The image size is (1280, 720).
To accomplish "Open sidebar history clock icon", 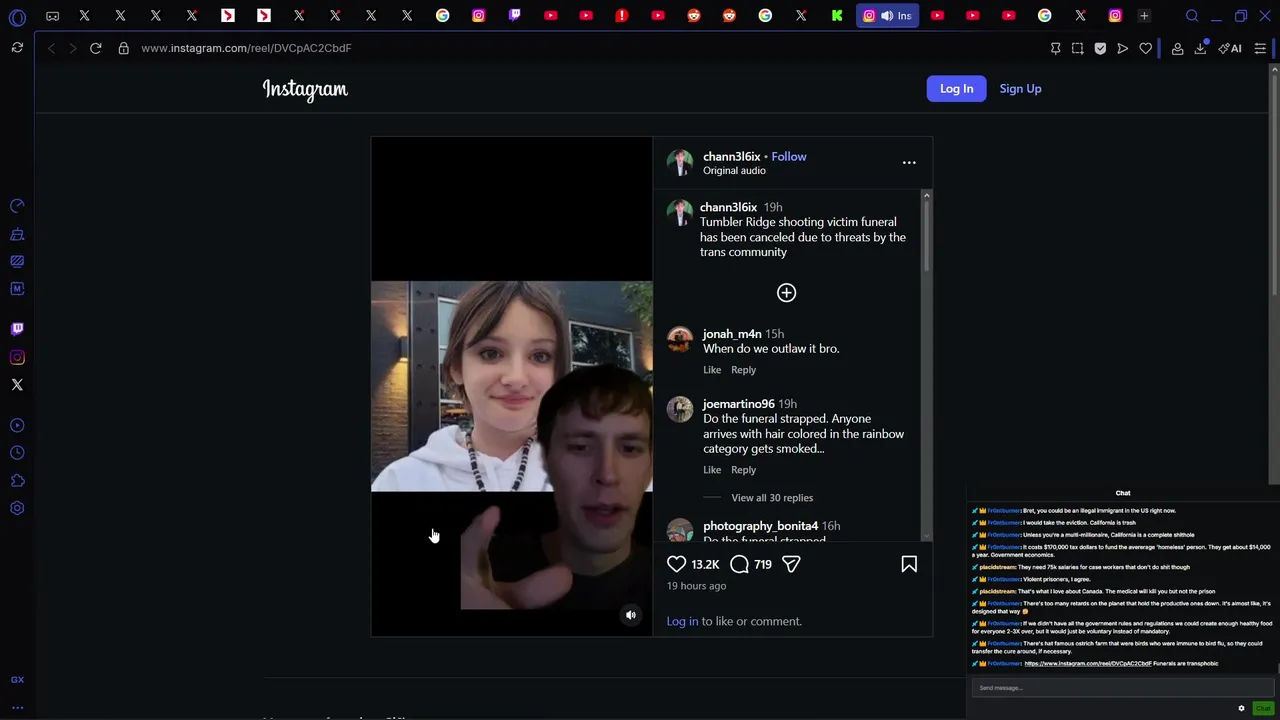I will (x=17, y=453).
